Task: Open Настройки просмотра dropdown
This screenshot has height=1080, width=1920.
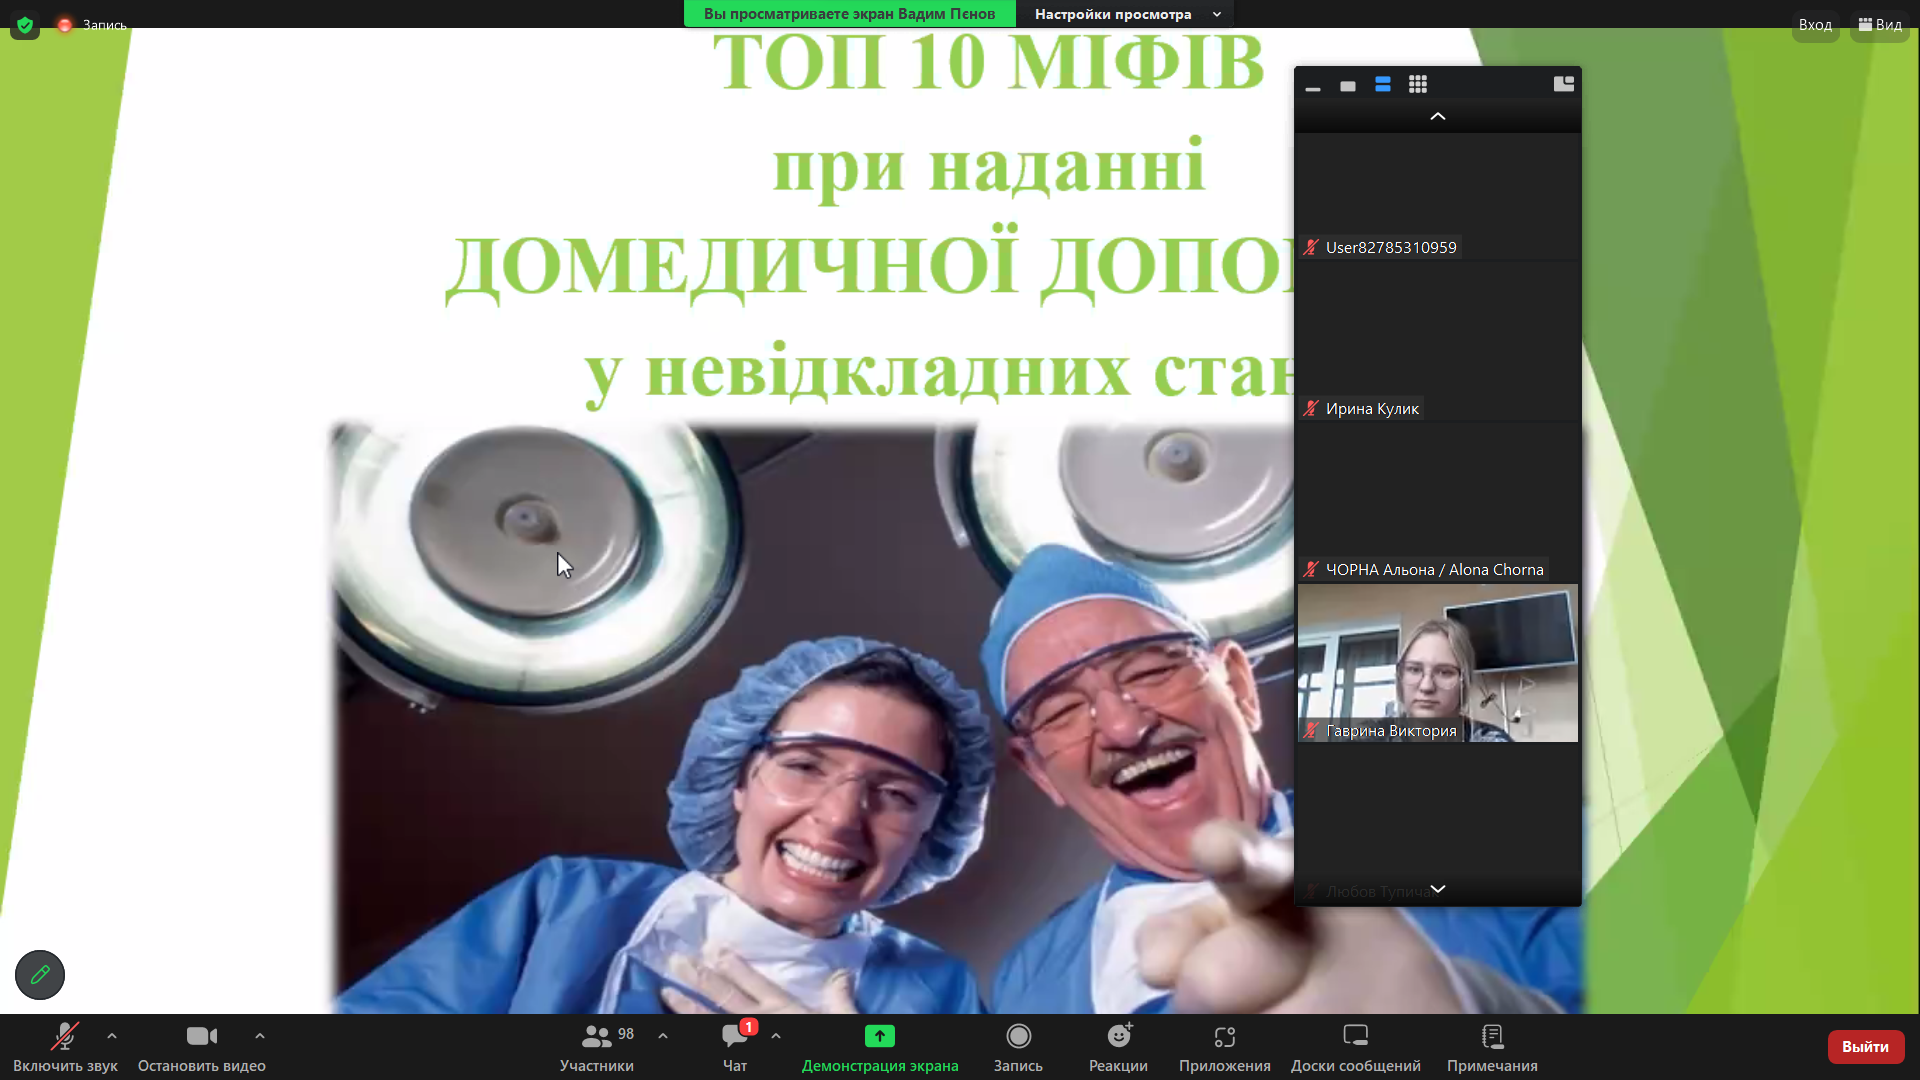Action: (x=1127, y=14)
